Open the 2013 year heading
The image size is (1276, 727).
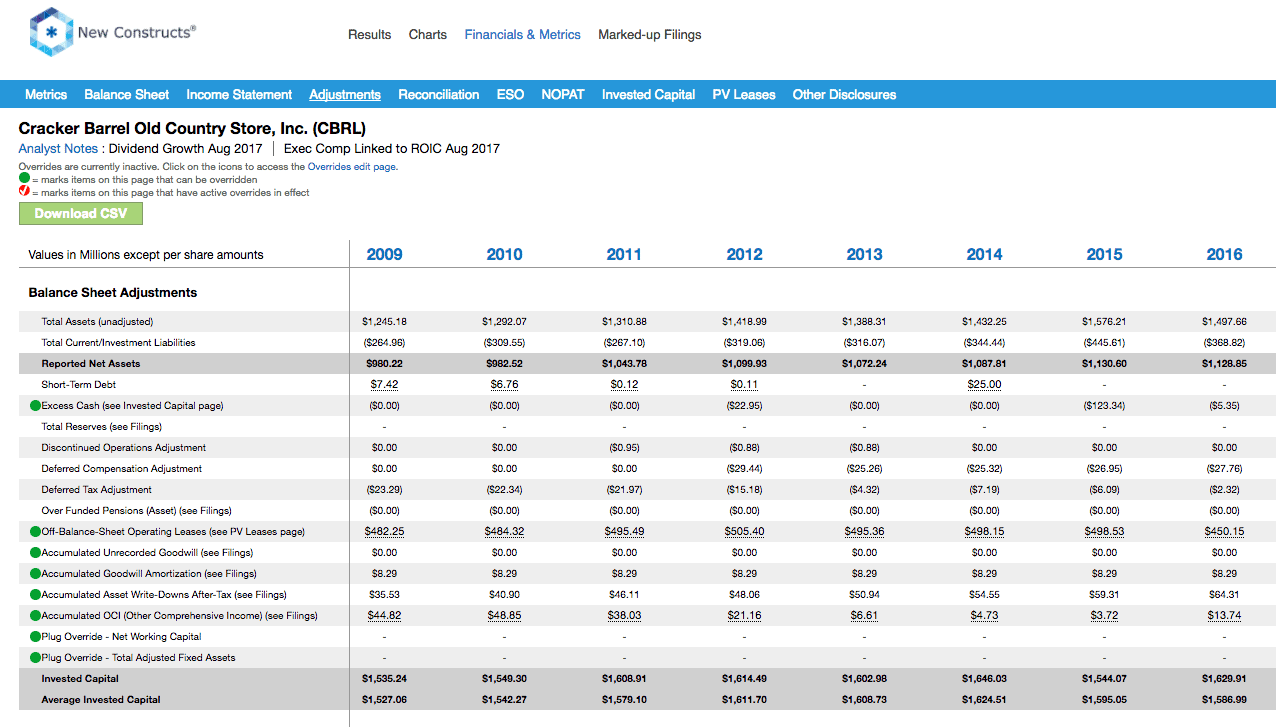865,254
